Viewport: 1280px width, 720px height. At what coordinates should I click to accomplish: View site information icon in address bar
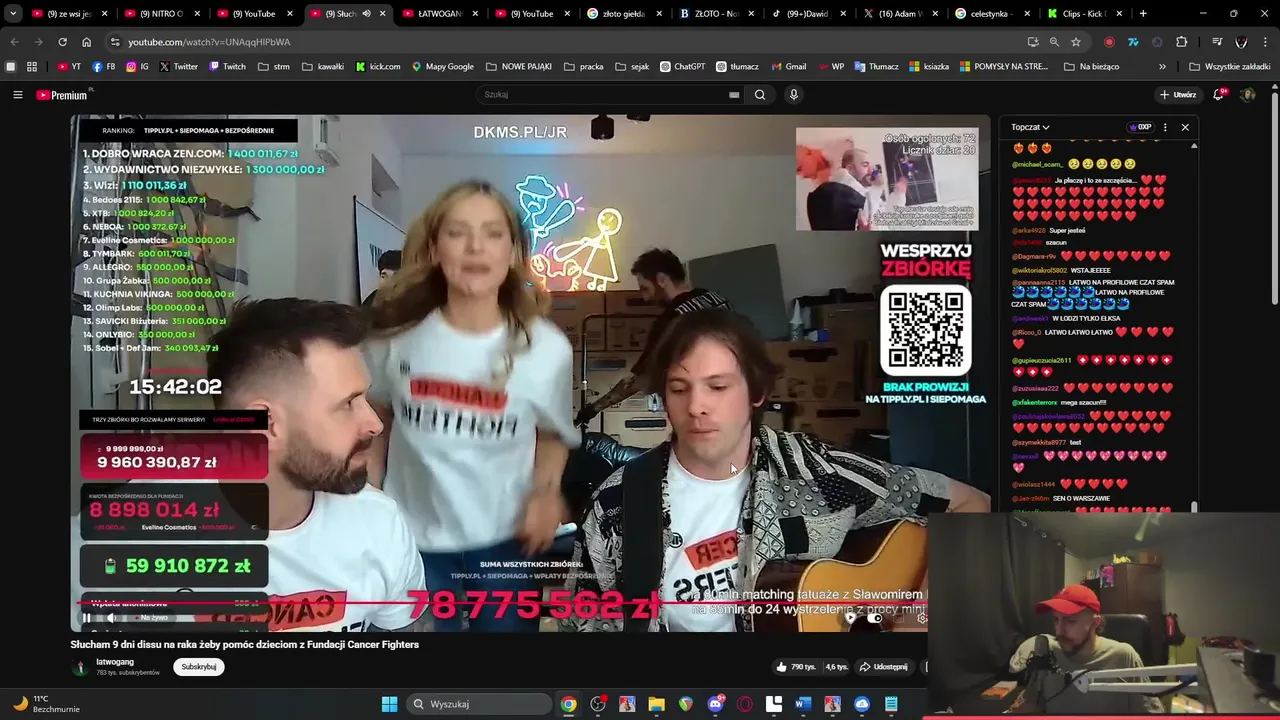[x=114, y=42]
